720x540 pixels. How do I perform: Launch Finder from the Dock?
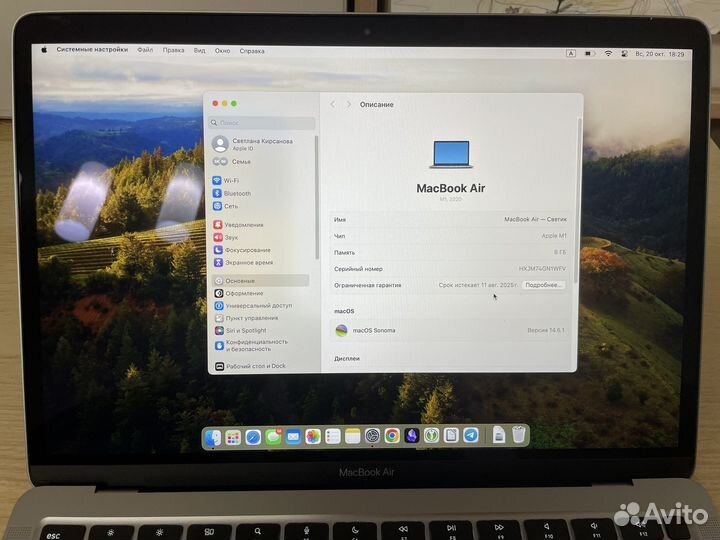pos(213,437)
